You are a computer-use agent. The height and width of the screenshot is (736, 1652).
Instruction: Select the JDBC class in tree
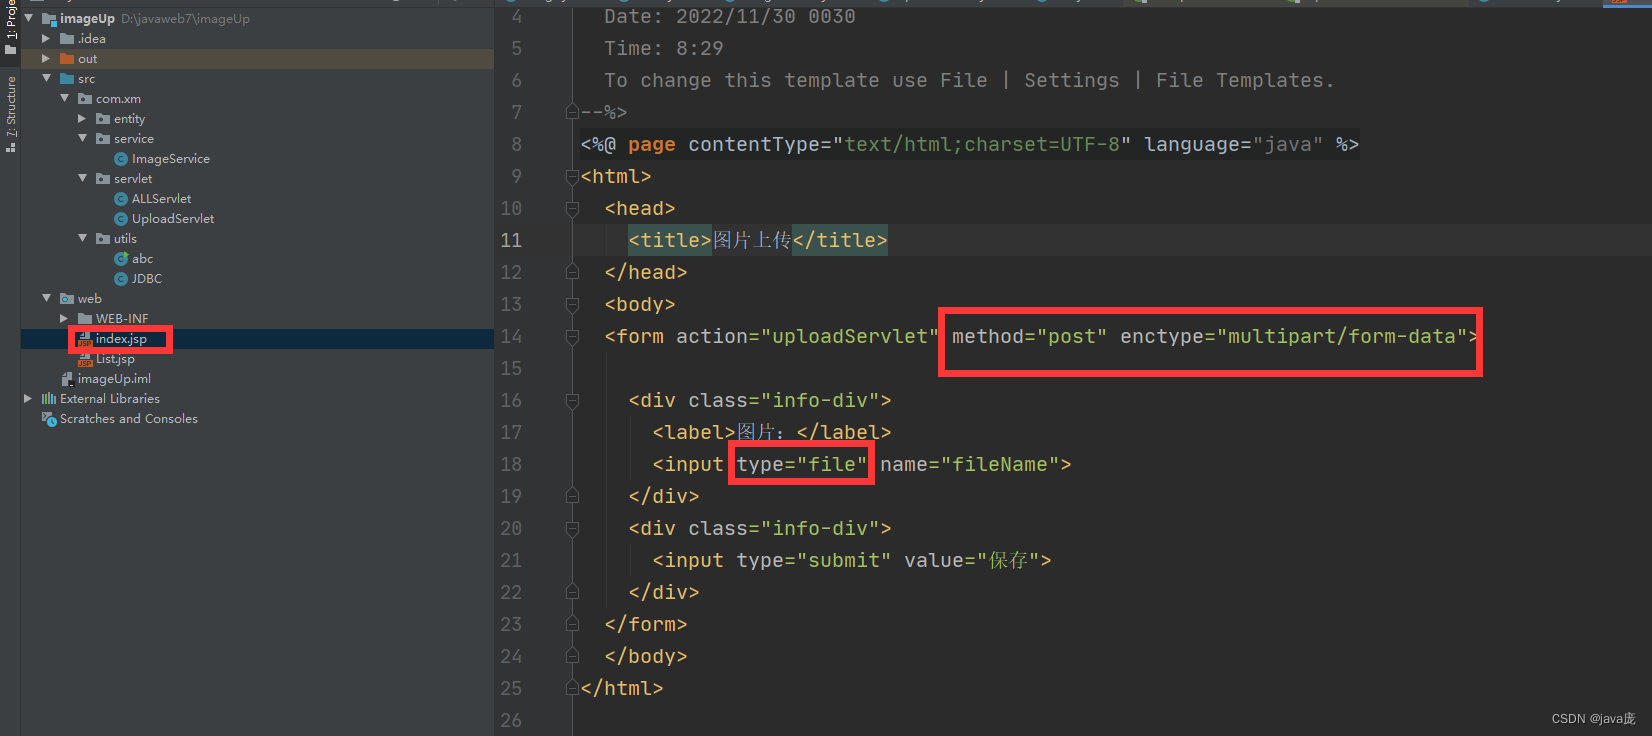tap(147, 279)
